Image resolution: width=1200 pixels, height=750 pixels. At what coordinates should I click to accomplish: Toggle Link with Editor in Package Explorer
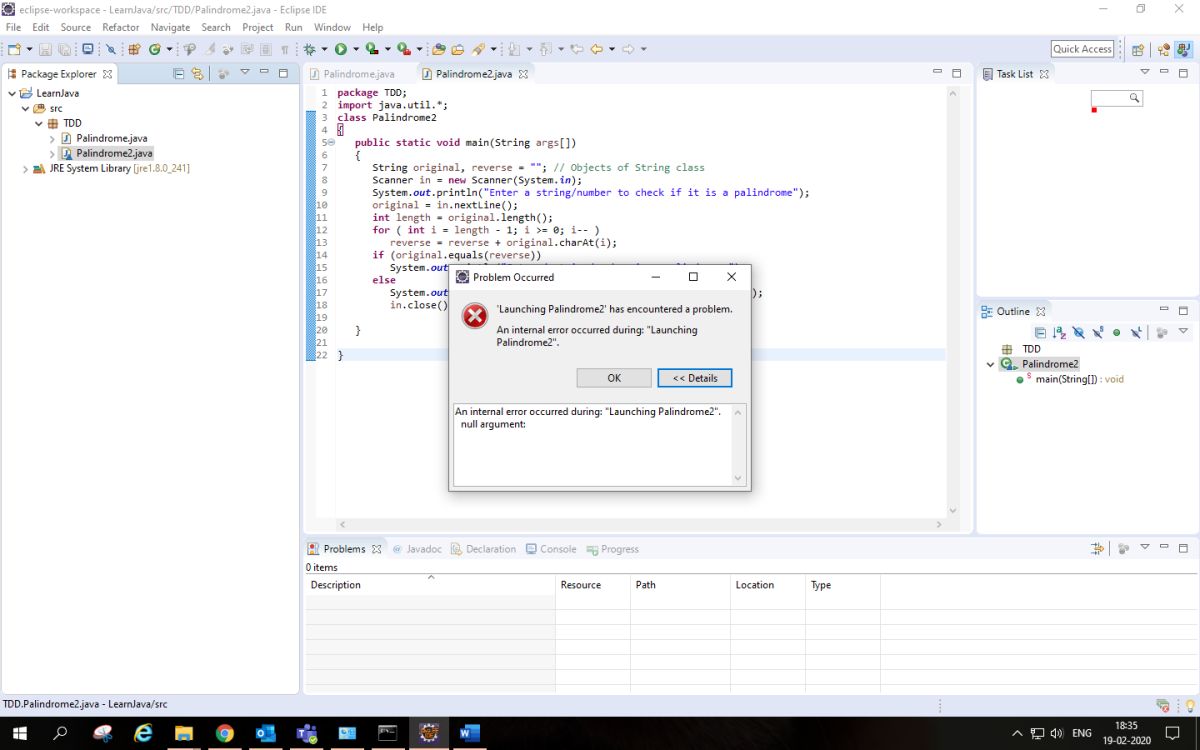(197, 73)
